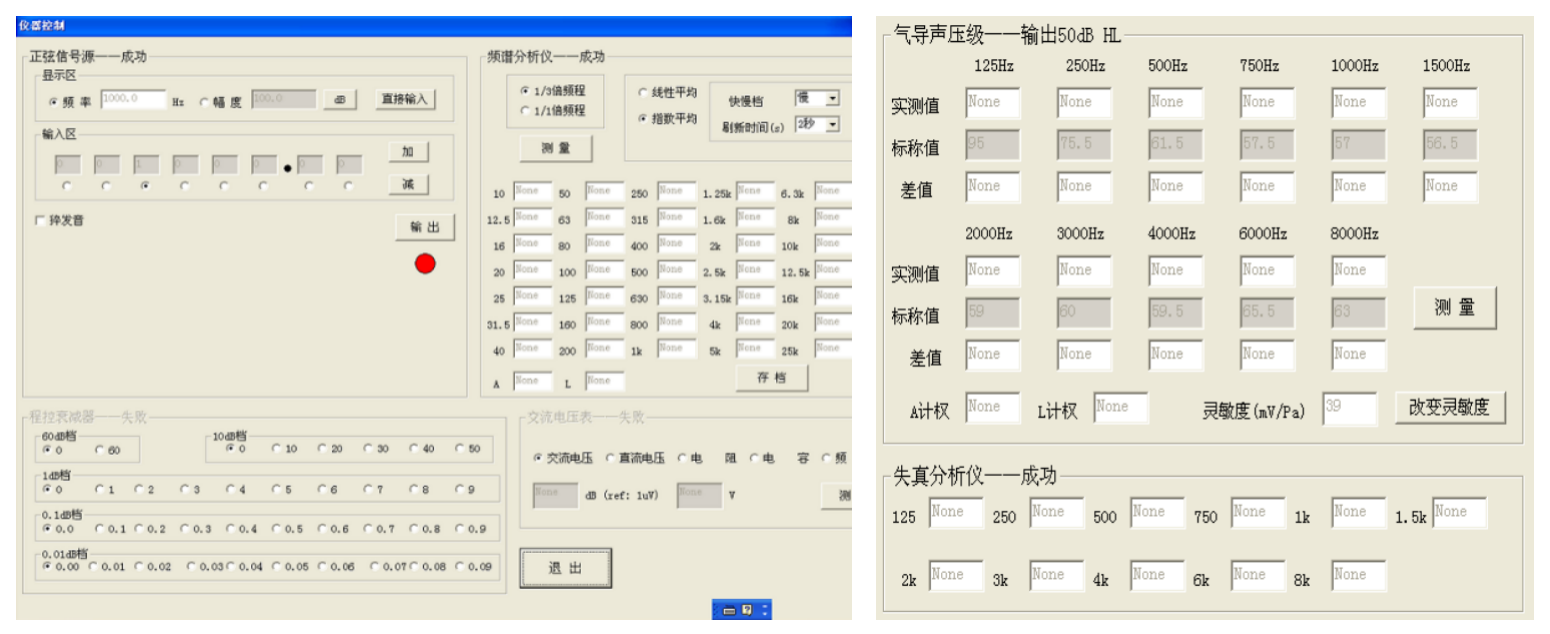Viewport: 1550px width, 634px height.
Task: Click the 减 button in input area
Action: click(408, 184)
